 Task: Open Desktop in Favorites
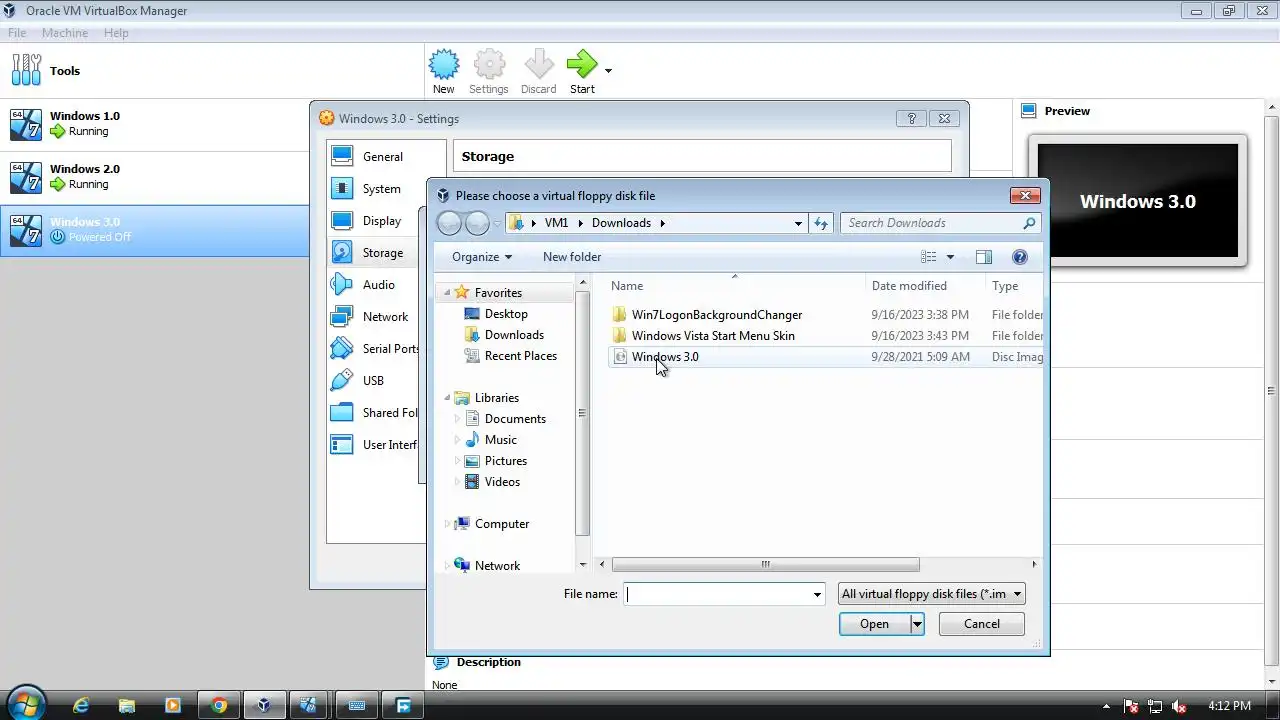(x=506, y=314)
